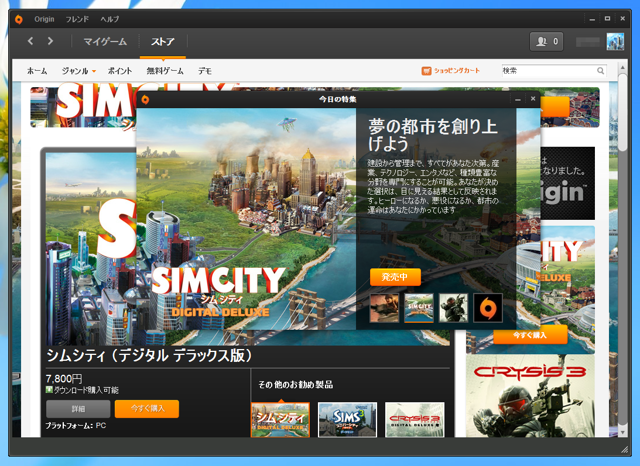Switch to the ストア tab
This screenshot has width=640, height=466.
163,42
